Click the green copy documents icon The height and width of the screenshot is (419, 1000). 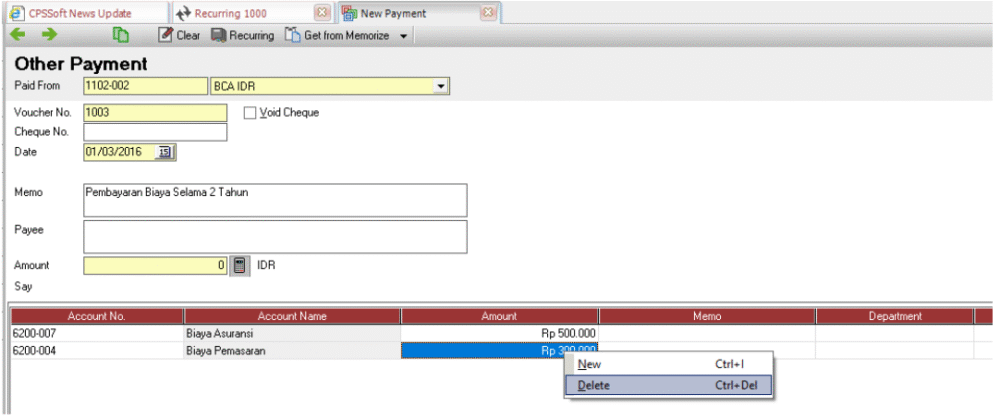(x=121, y=35)
